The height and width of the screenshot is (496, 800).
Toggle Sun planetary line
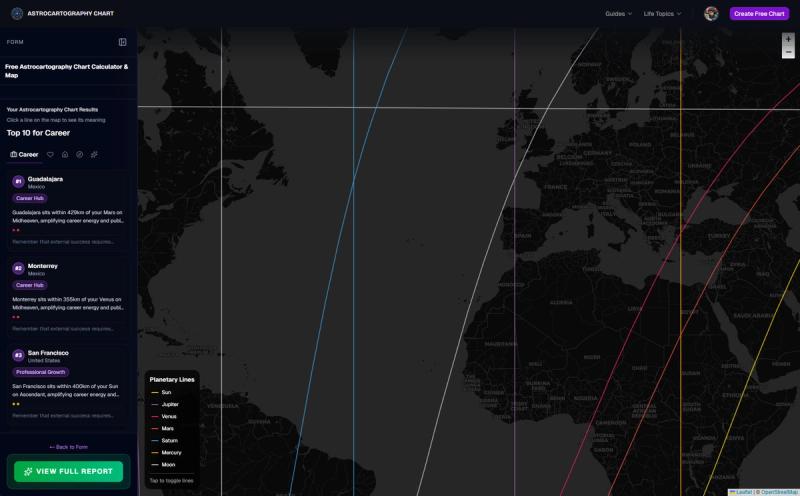coord(161,392)
